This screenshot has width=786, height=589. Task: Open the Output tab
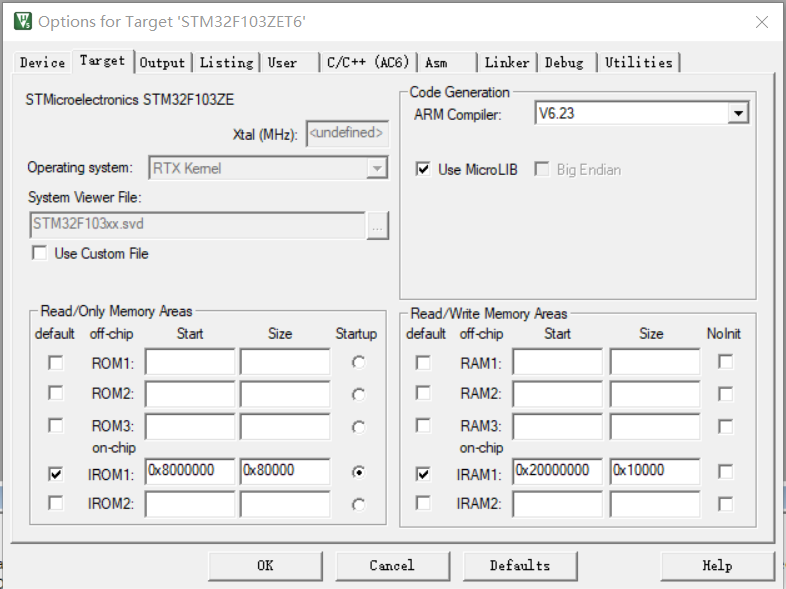(162, 63)
